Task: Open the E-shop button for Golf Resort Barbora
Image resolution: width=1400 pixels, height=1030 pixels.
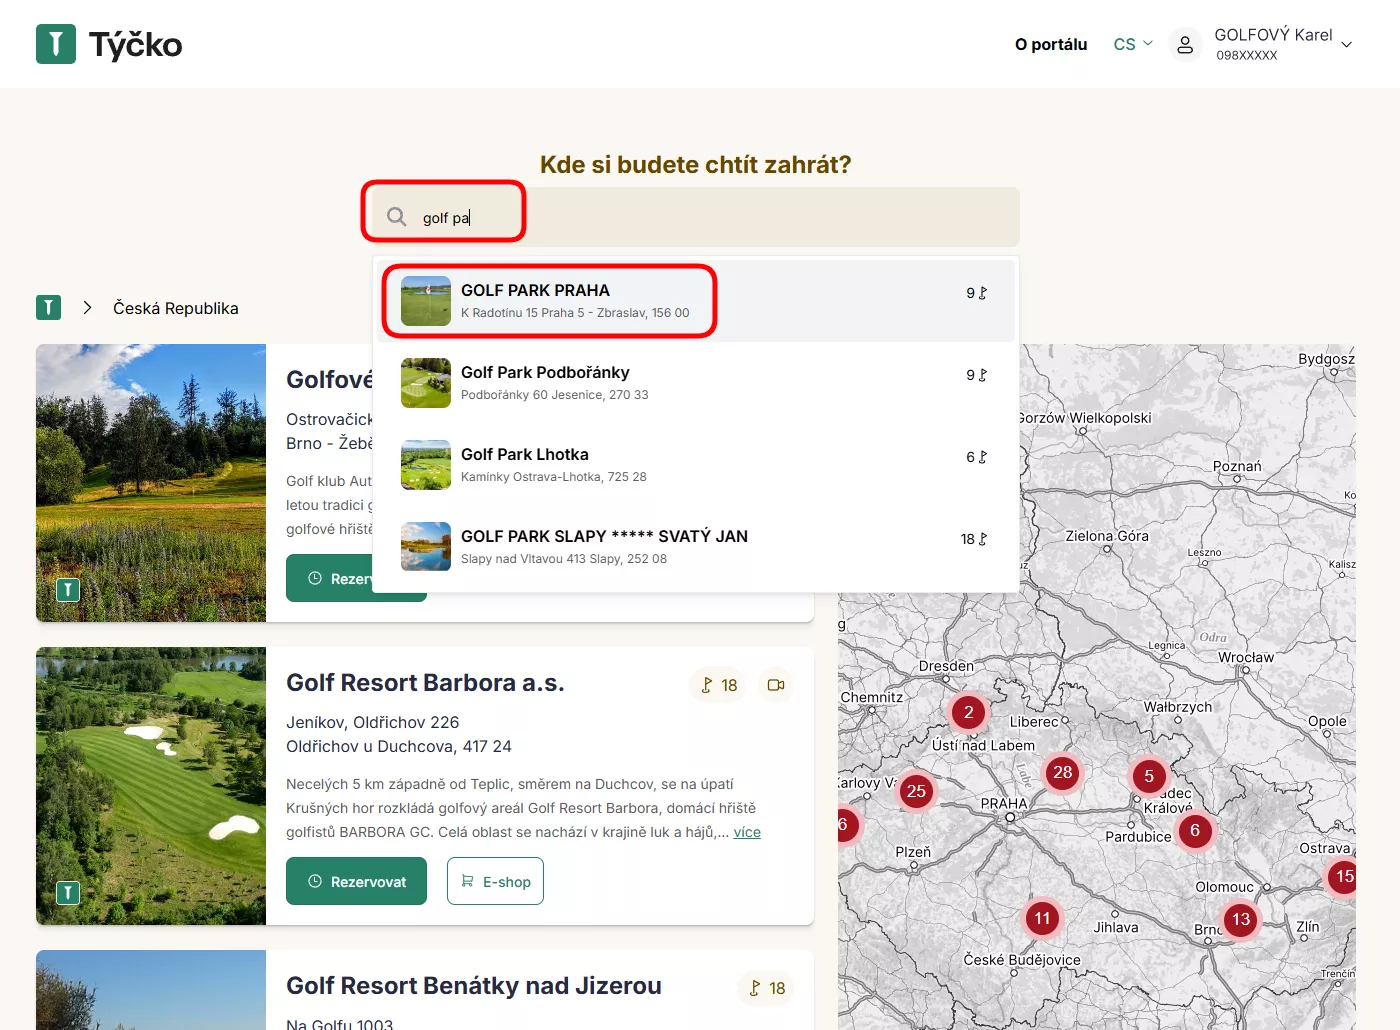Action: [x=495, y=881]
